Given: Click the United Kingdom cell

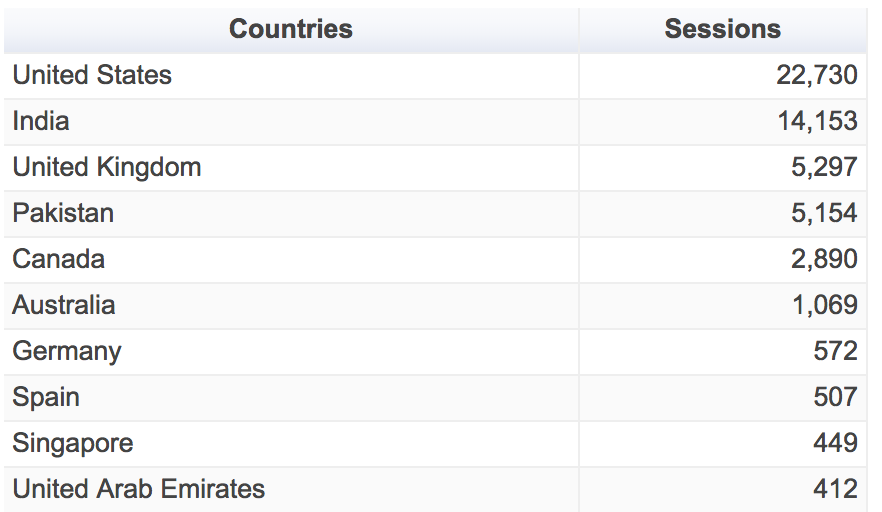Looking at the screenshot, I should (x=107, y=167).
